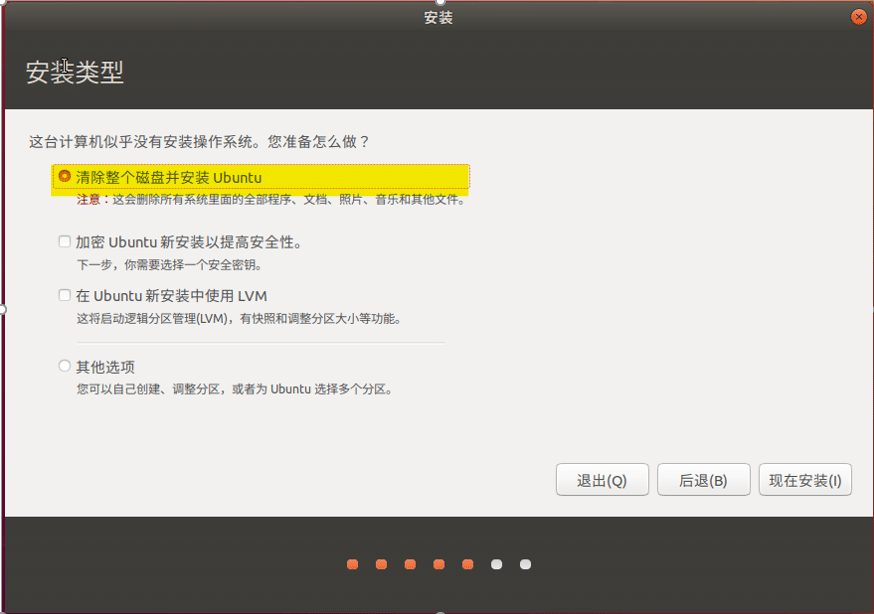Click the red "注意" warning text
874x614 pixels.
pyautogui.click(x=93, y=200)
